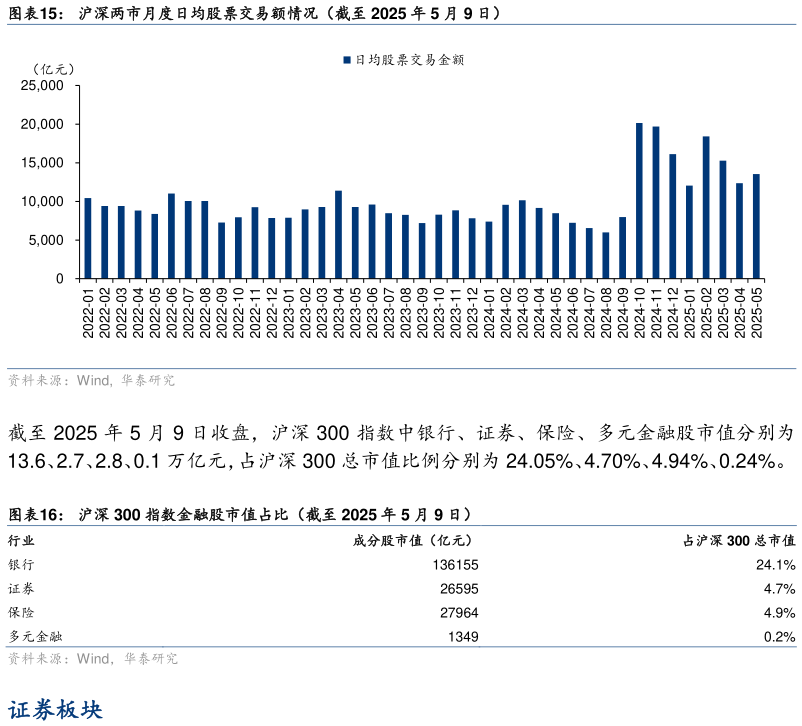Viewport: 802px width, 726px height.
Task: Select the tallest bar at 2024-10
Action: pos(640,200)
